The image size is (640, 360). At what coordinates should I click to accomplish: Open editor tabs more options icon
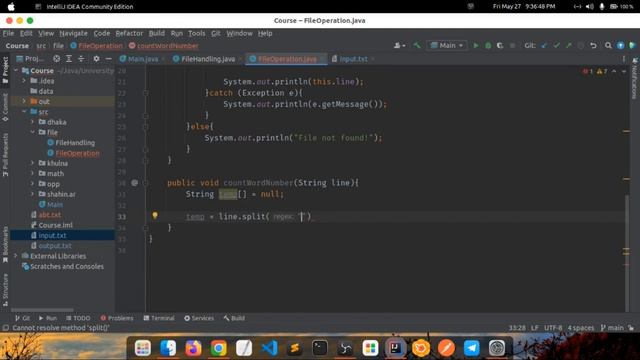pos(624,59)
